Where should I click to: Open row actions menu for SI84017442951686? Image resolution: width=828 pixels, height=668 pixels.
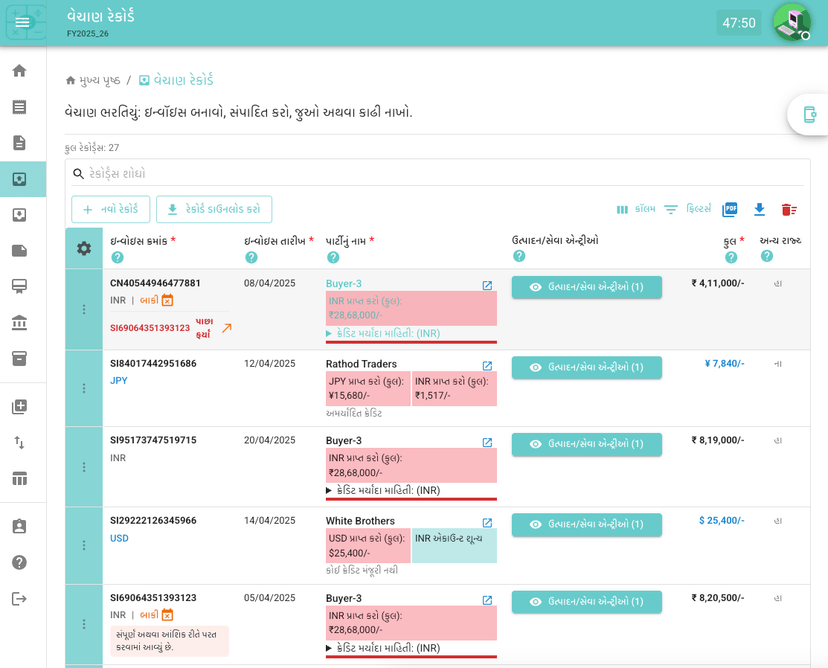click(x=84, y=388)
